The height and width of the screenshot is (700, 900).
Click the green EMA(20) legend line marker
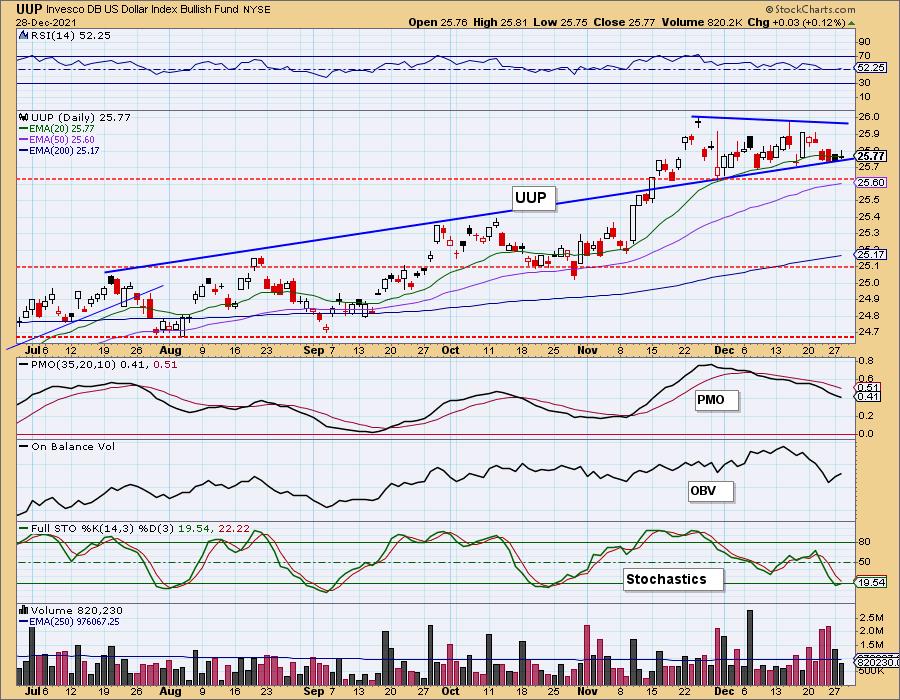(x=24, y=129)
